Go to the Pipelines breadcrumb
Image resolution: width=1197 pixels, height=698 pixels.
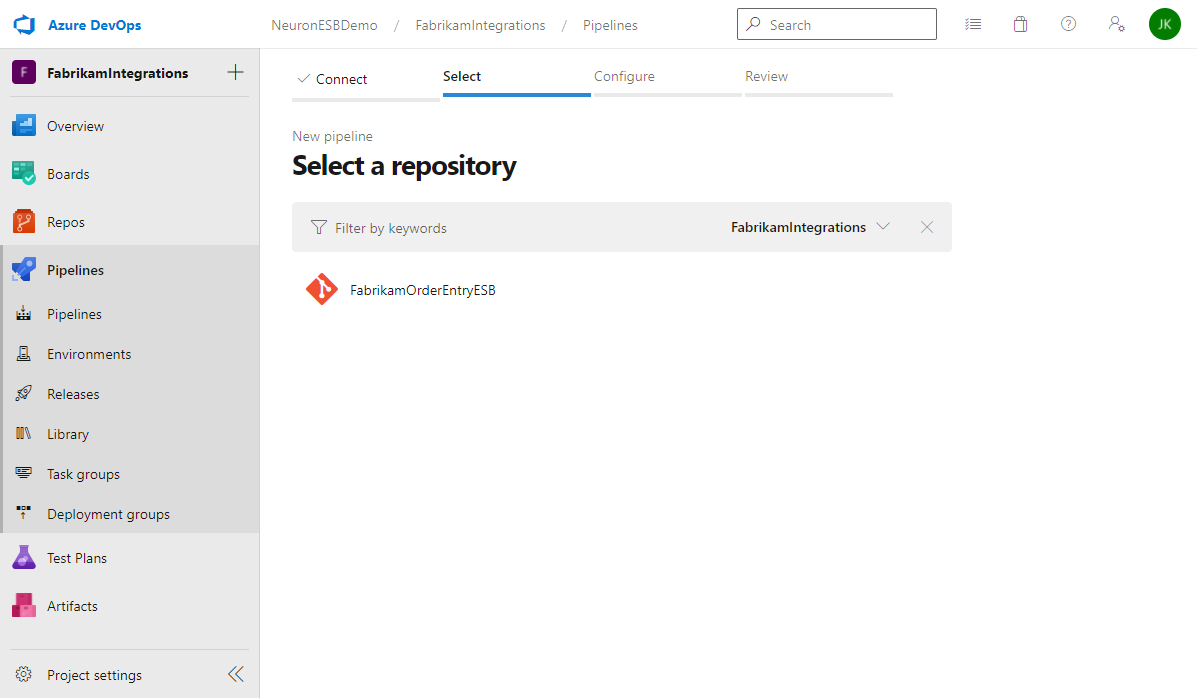pyautogui.click(x=610, y=25)
